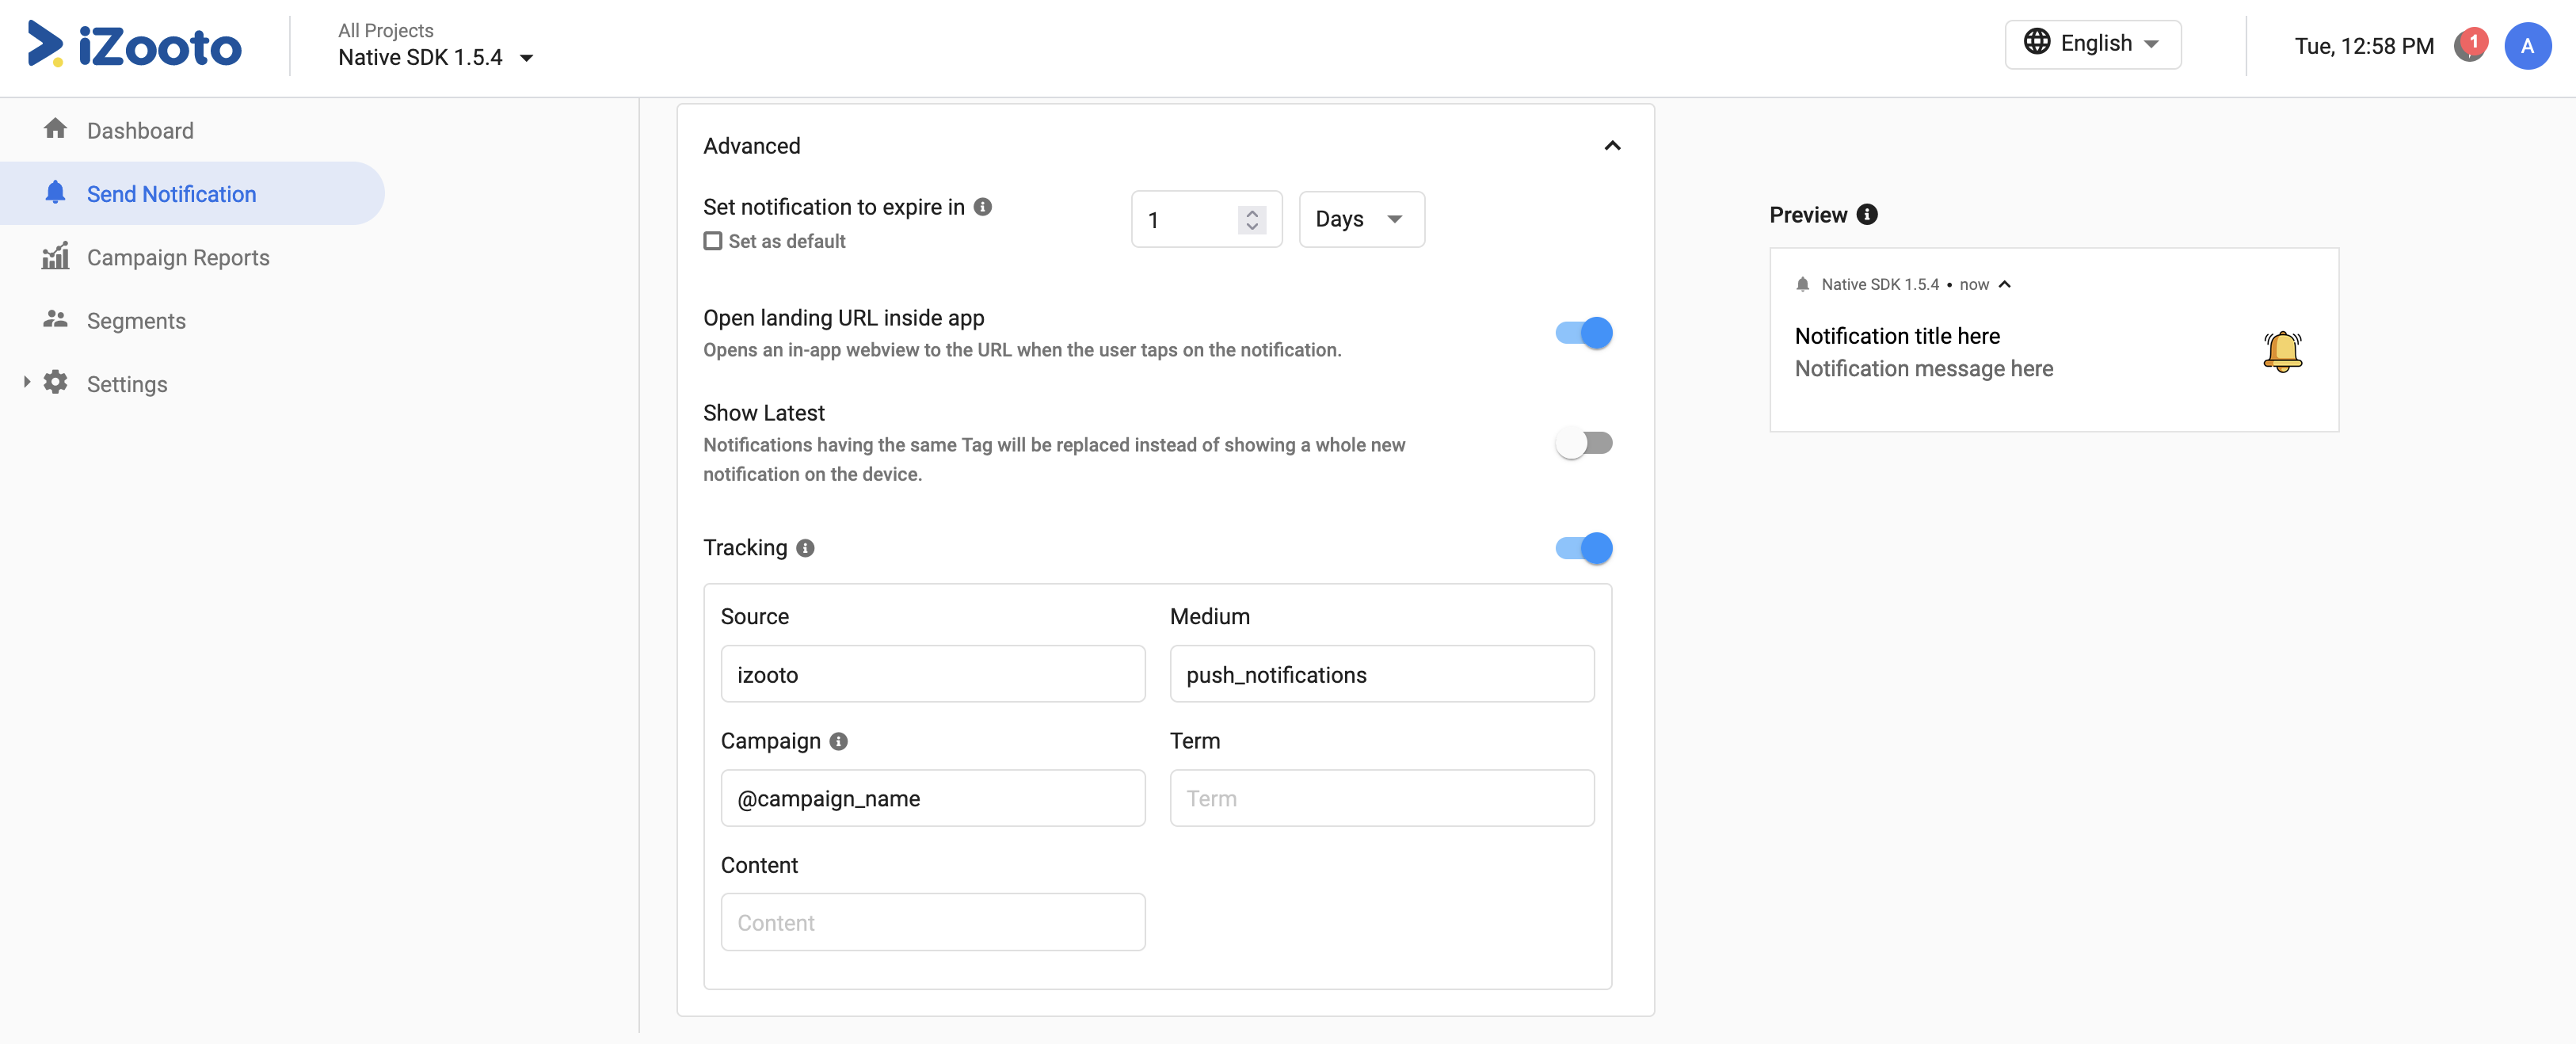Expand the Settings menu arrow
This screenshot has height=1044, width=2576.
coord(27,382)
